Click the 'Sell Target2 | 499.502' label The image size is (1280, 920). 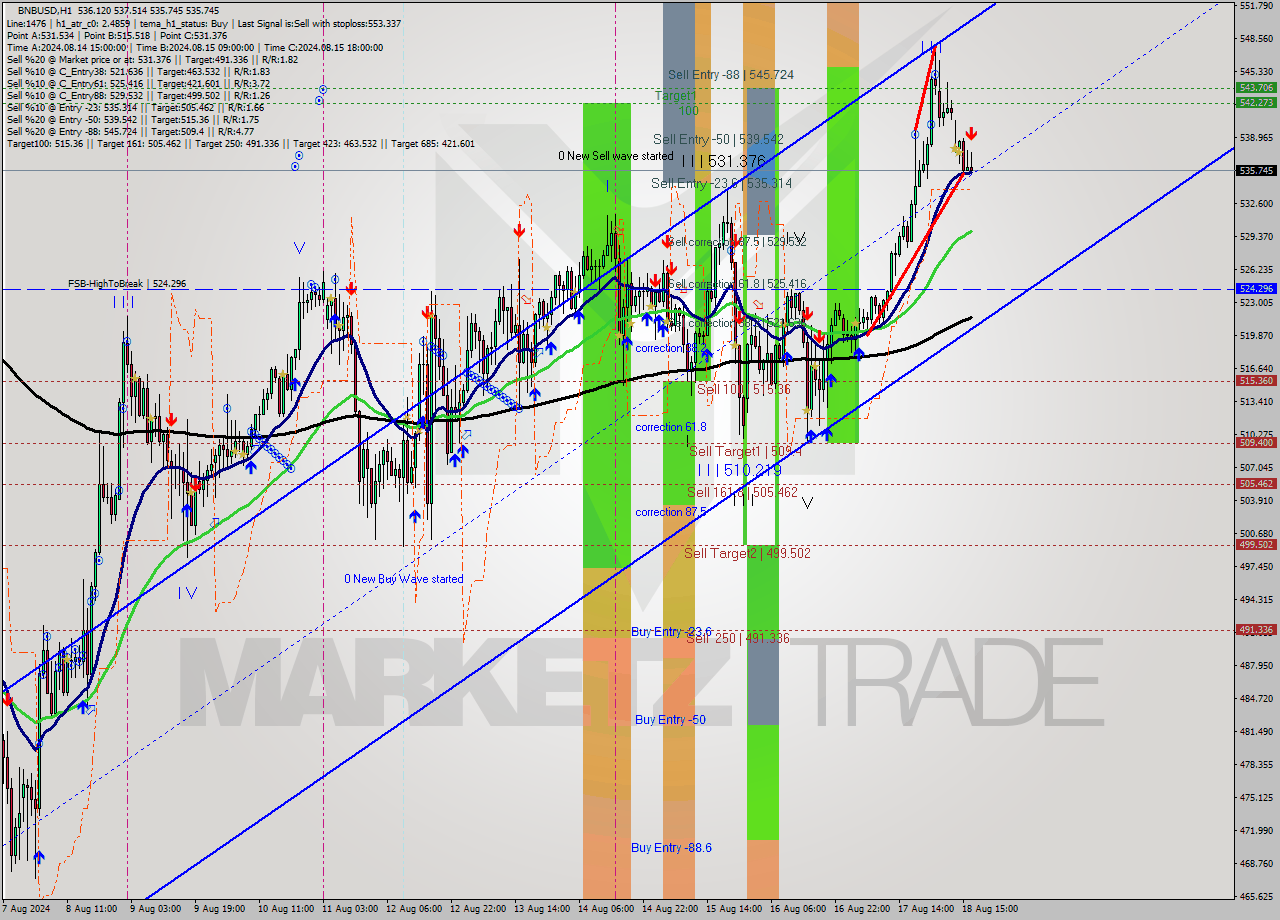[747, 553]
